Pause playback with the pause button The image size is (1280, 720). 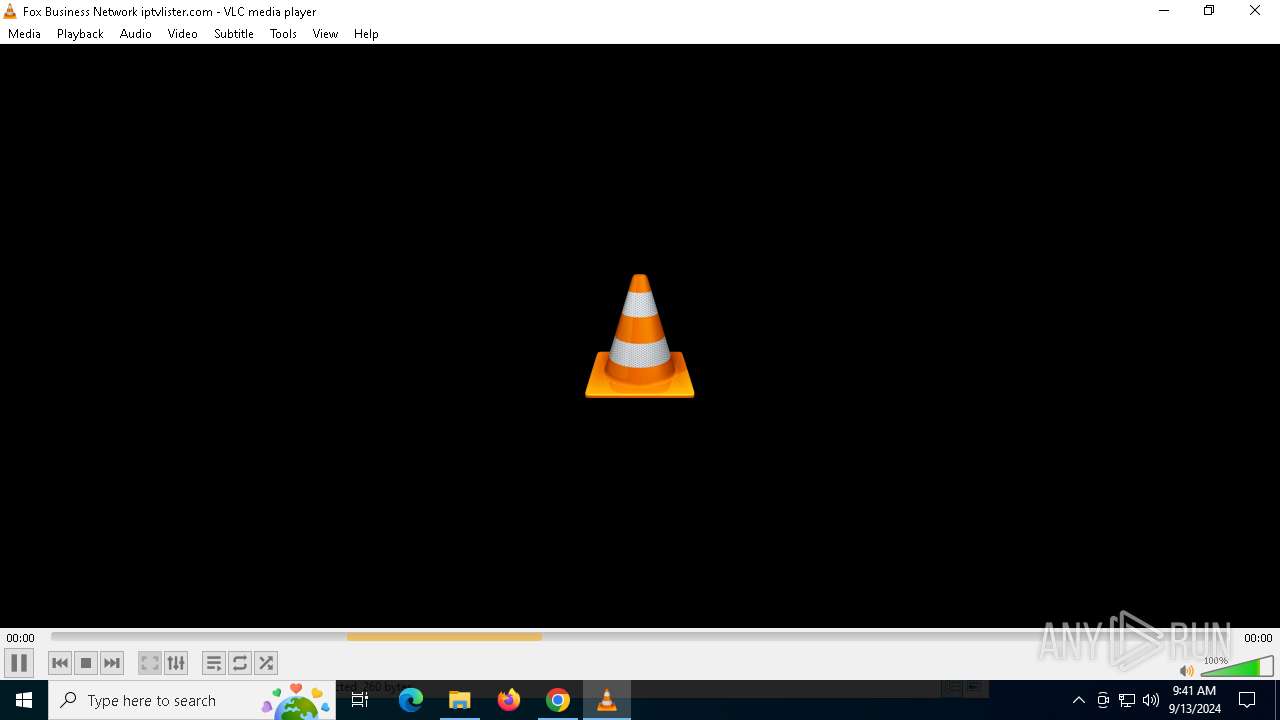click(19, 663)
